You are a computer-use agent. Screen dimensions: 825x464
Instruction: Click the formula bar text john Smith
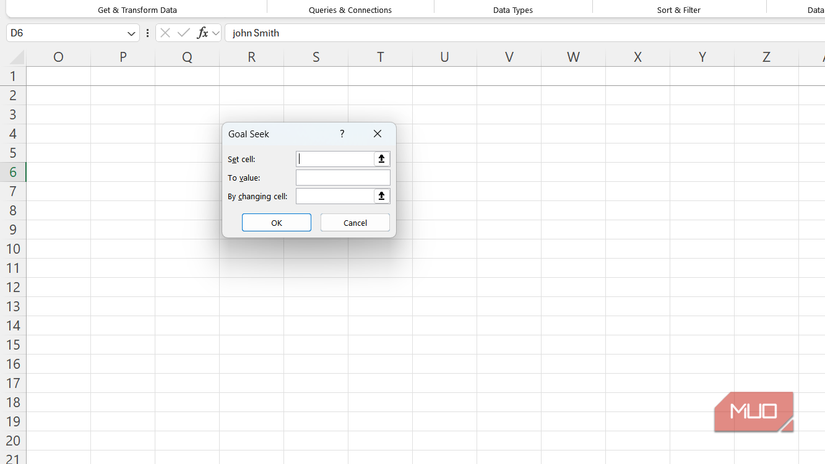256,33
